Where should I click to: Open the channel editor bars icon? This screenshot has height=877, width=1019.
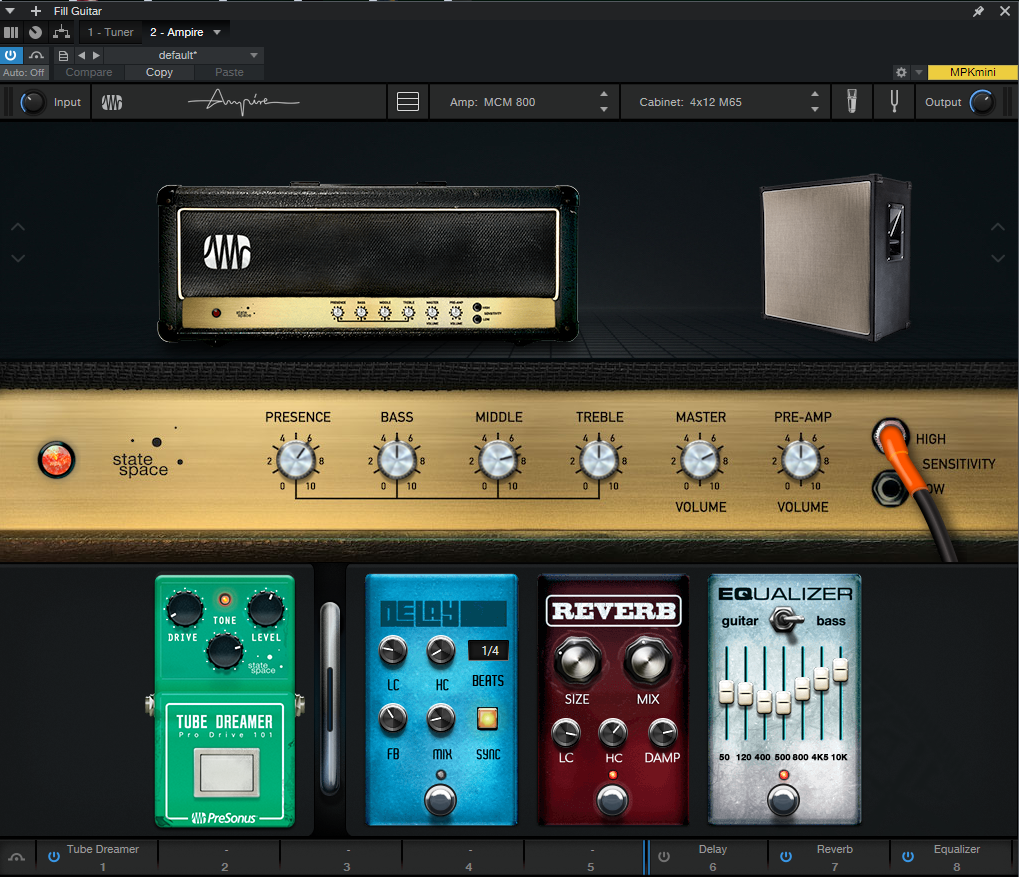pos(11,32)
